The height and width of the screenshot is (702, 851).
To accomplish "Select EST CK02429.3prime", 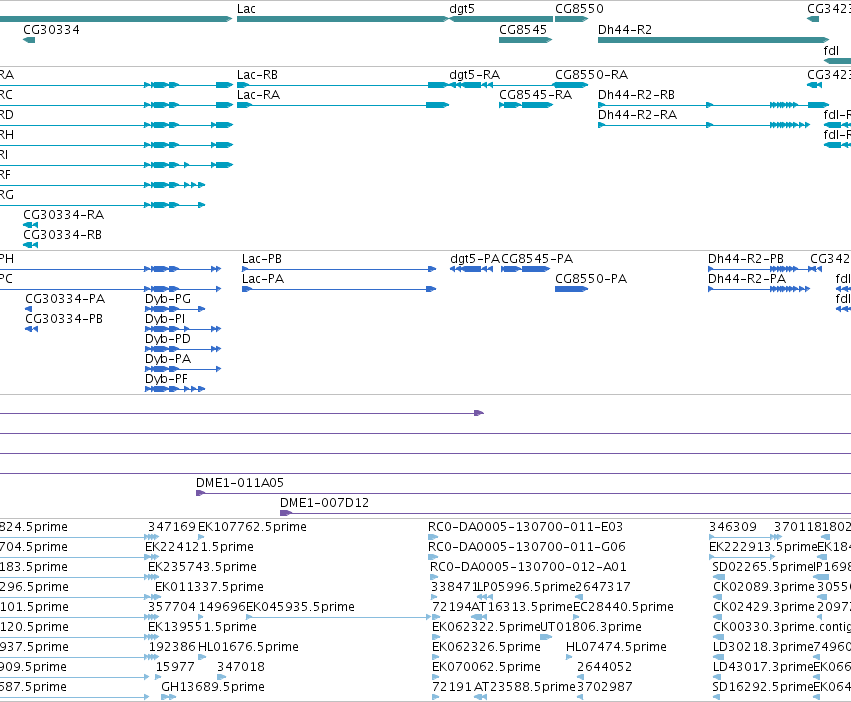I will click(x=764, y=607).
